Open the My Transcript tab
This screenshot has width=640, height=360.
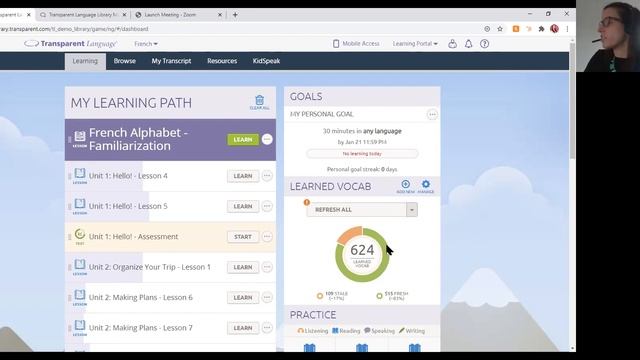tap(171, 61)
